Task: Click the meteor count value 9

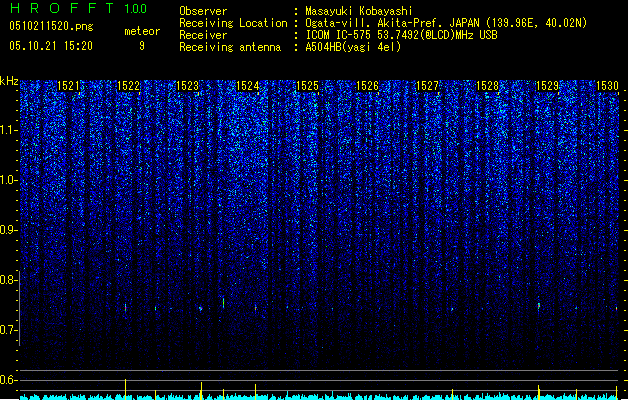Action: click(x=142, y=46)
